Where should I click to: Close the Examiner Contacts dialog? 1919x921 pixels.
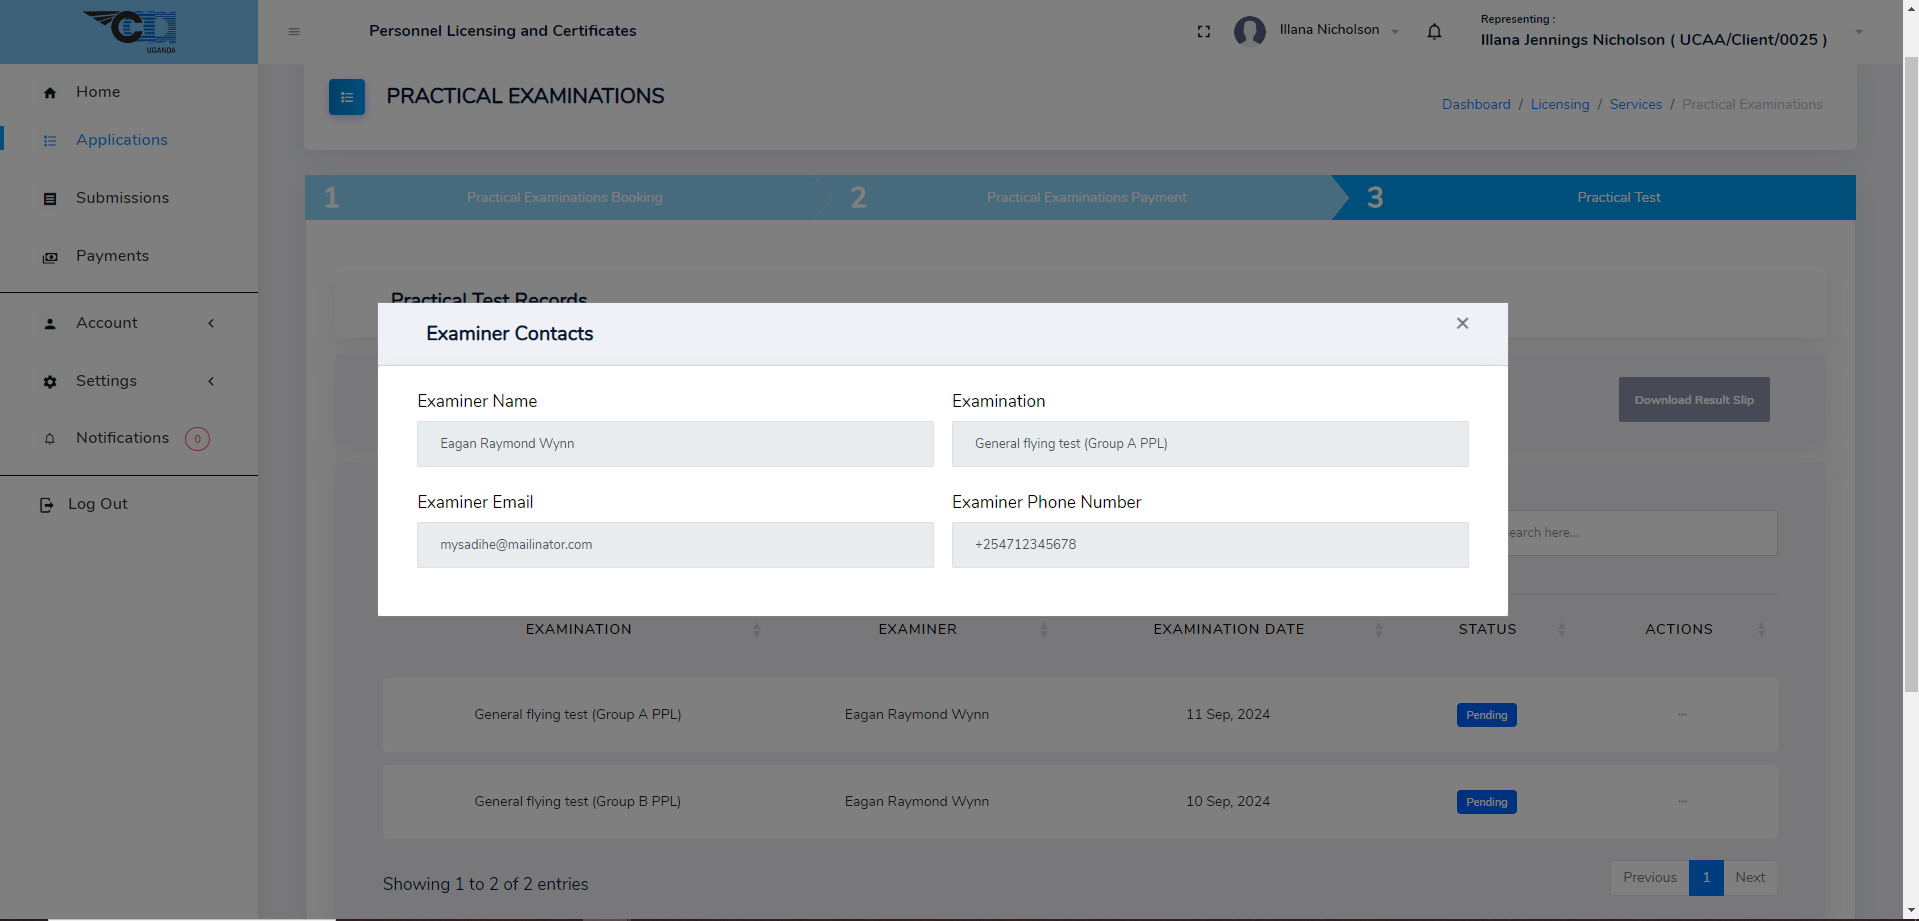pos(1462,324)
